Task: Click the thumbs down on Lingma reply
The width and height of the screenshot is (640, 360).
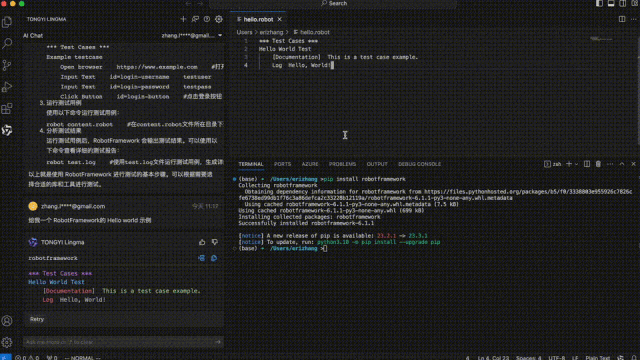Action: click(x=215, y=242)
